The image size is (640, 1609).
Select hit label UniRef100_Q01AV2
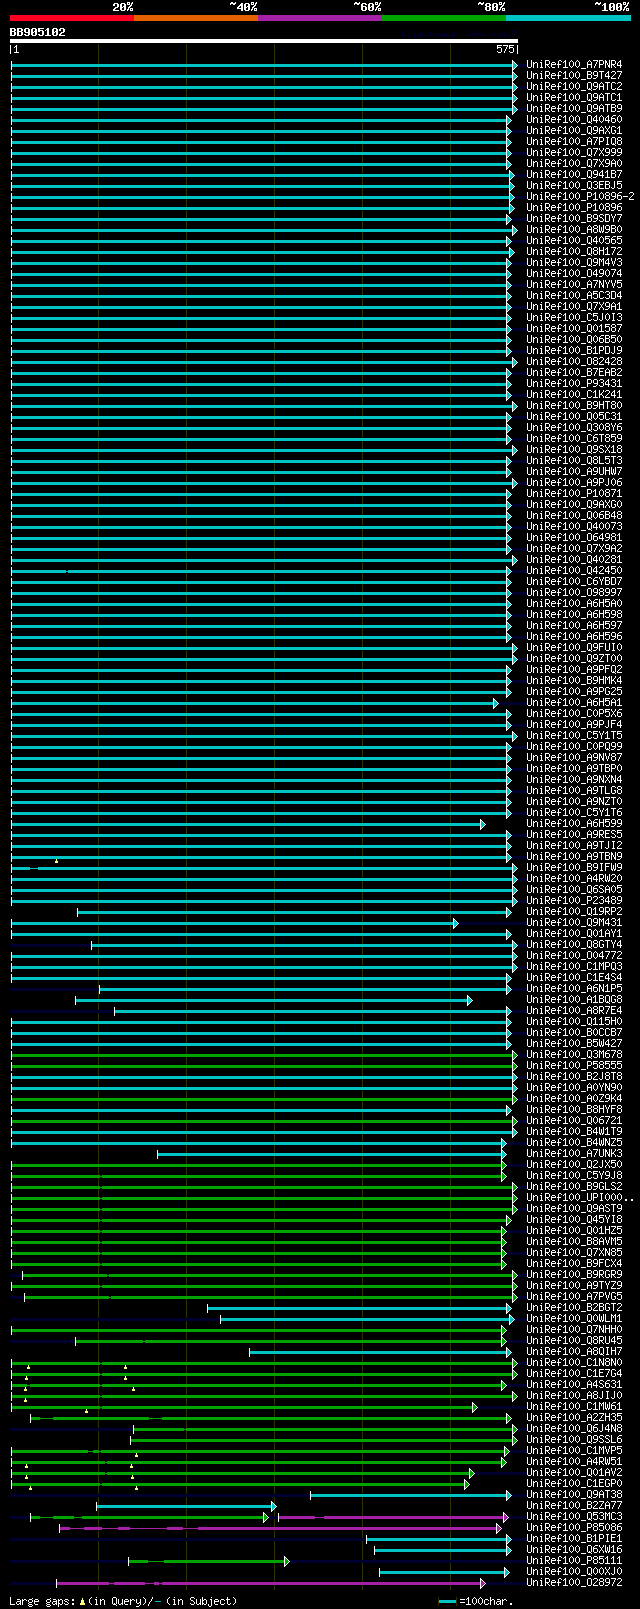tap(574, 1473)
